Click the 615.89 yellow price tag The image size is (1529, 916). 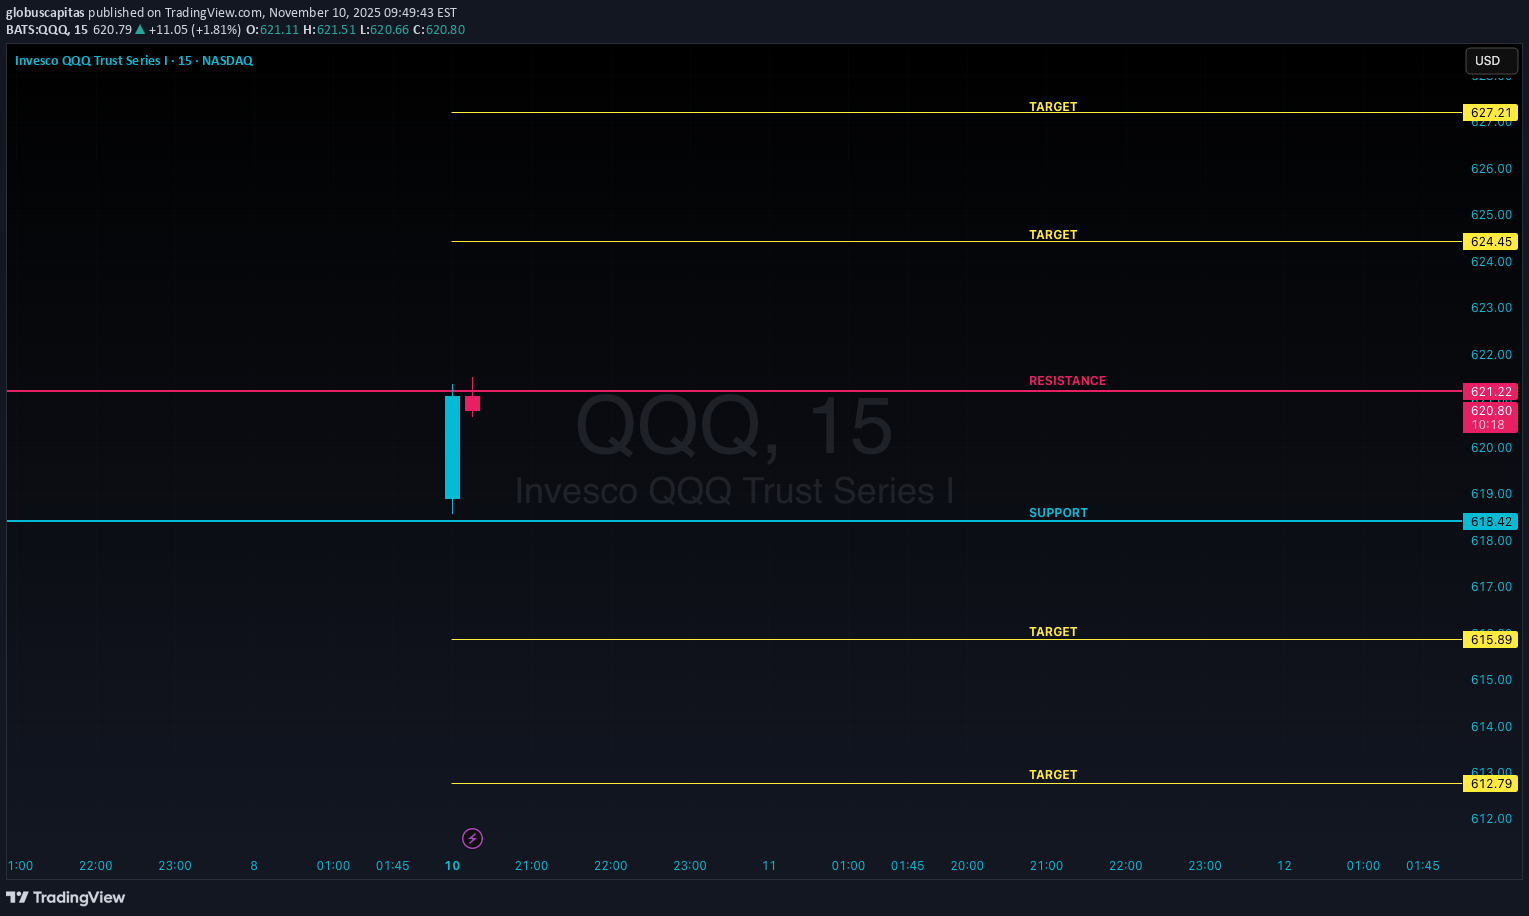[x=1490, y=640]
